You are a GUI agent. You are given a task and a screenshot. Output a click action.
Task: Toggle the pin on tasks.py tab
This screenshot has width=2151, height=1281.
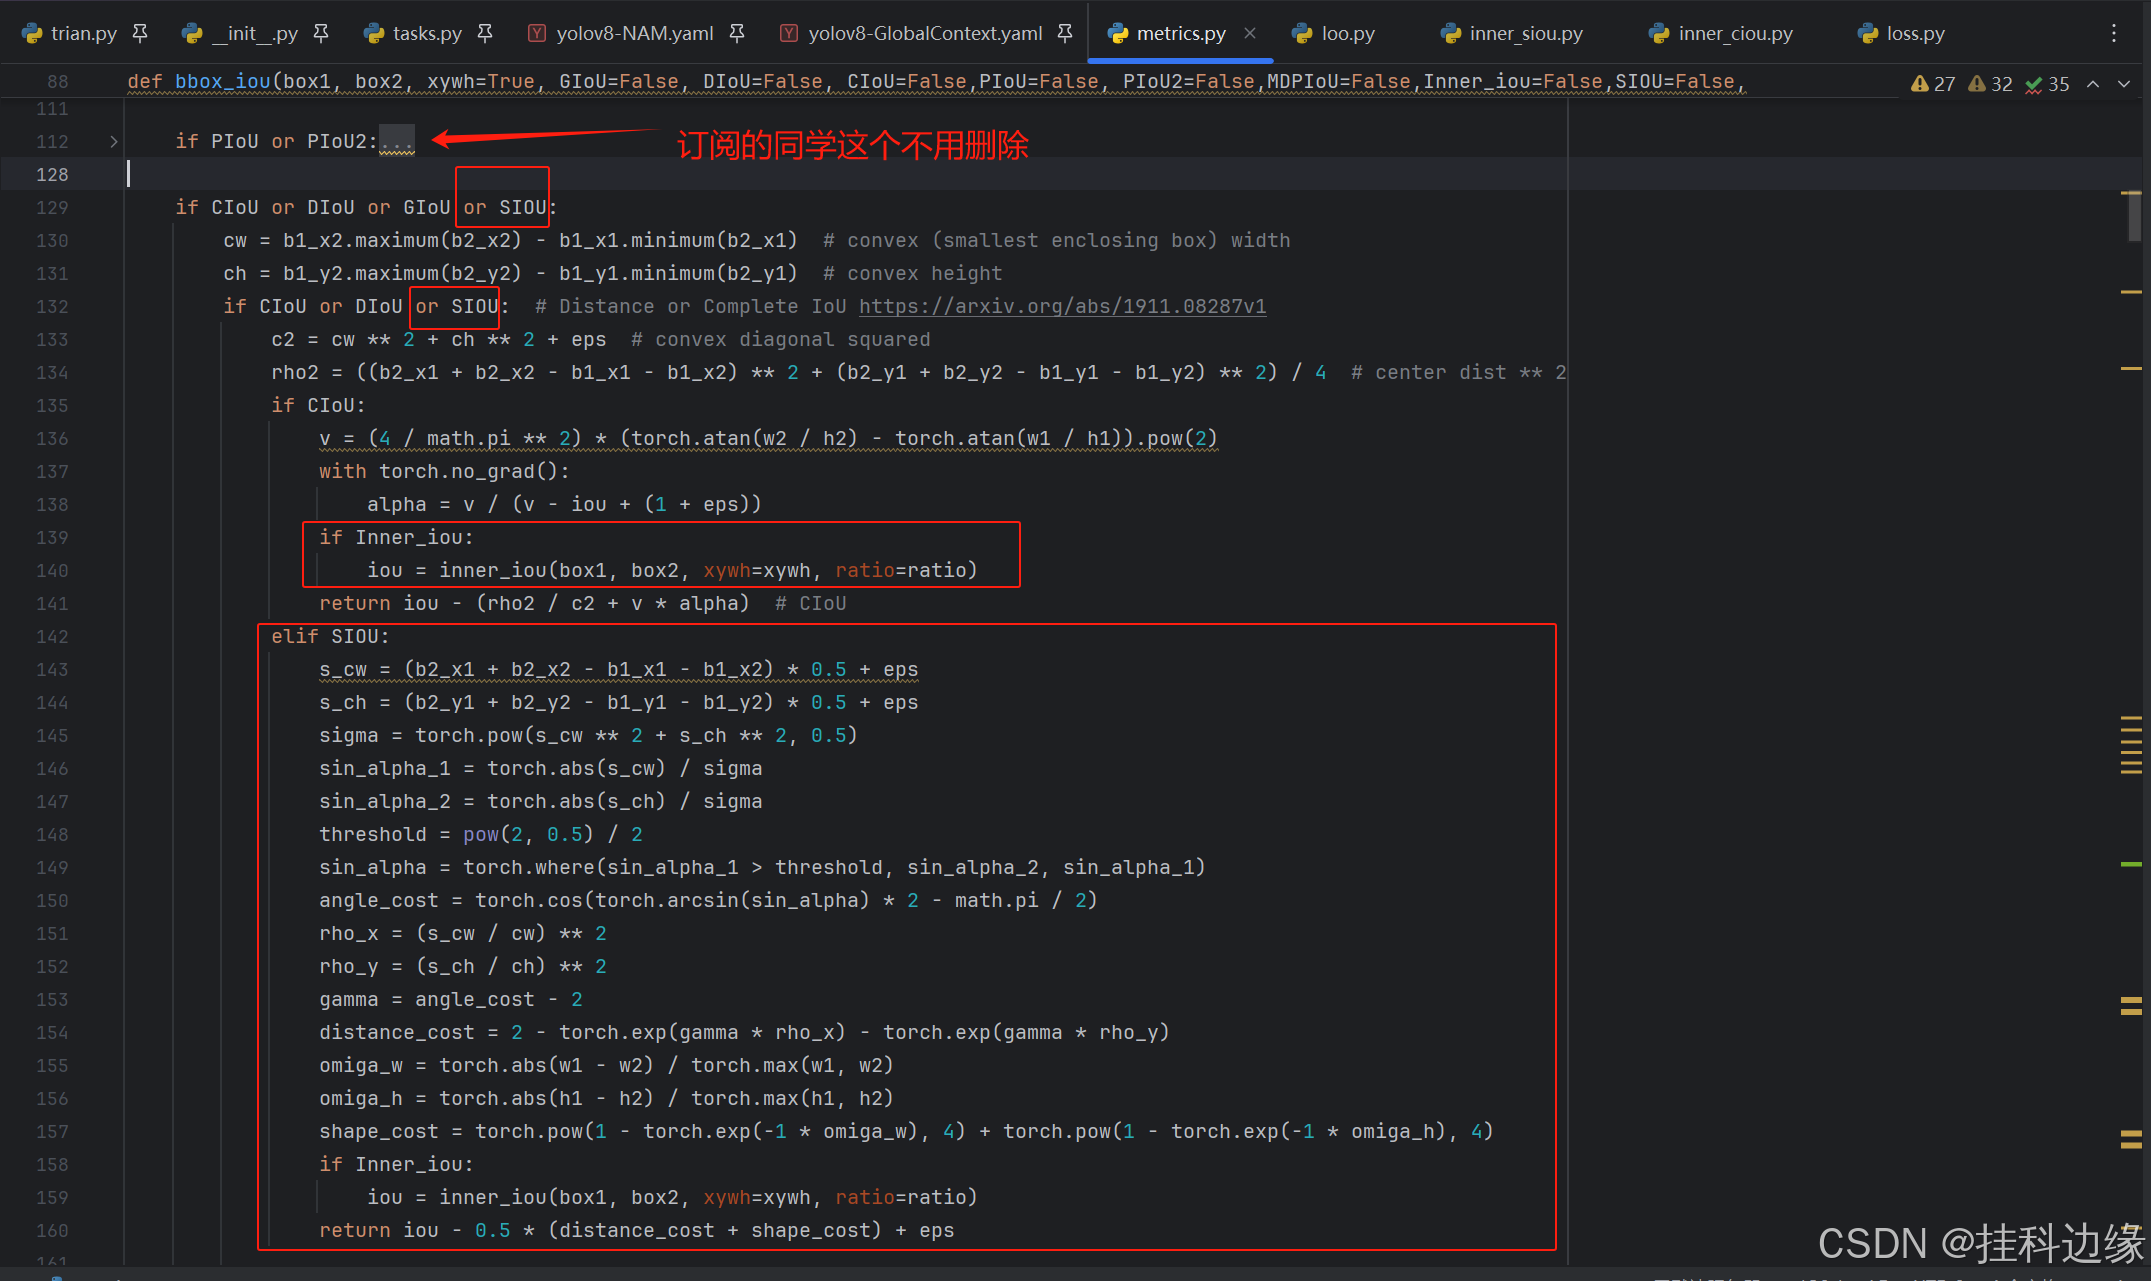click(x=485, y=33)
